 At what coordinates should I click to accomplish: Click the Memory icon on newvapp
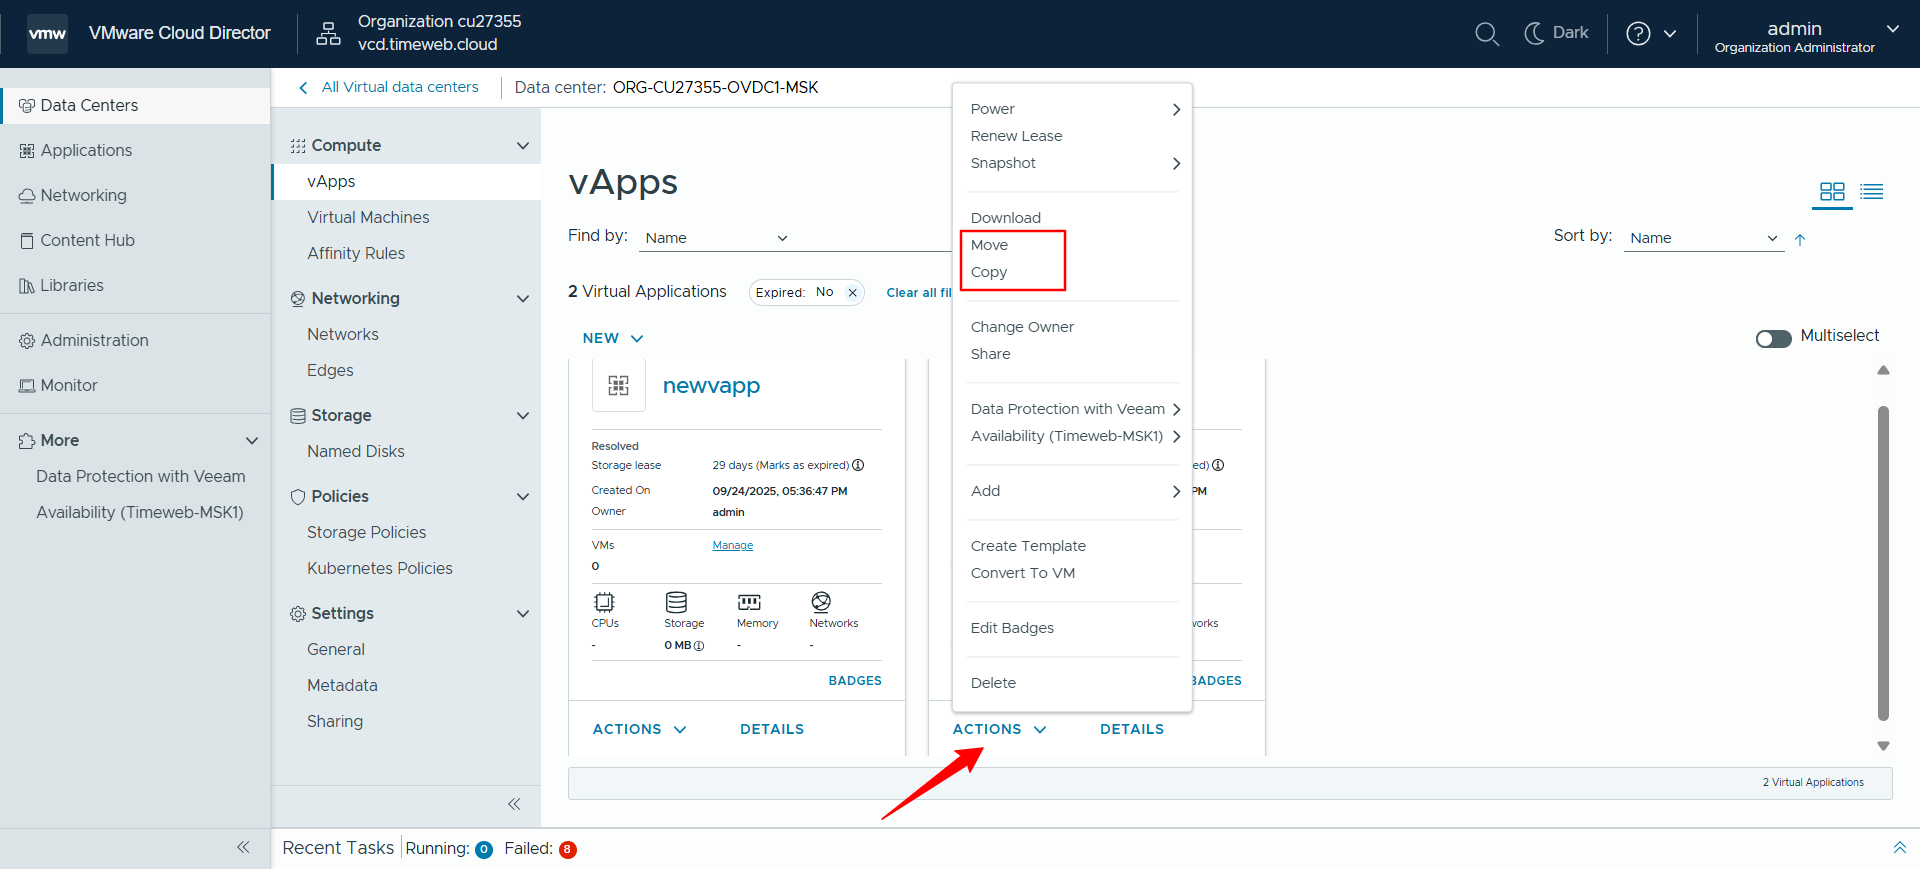point(749,602)
